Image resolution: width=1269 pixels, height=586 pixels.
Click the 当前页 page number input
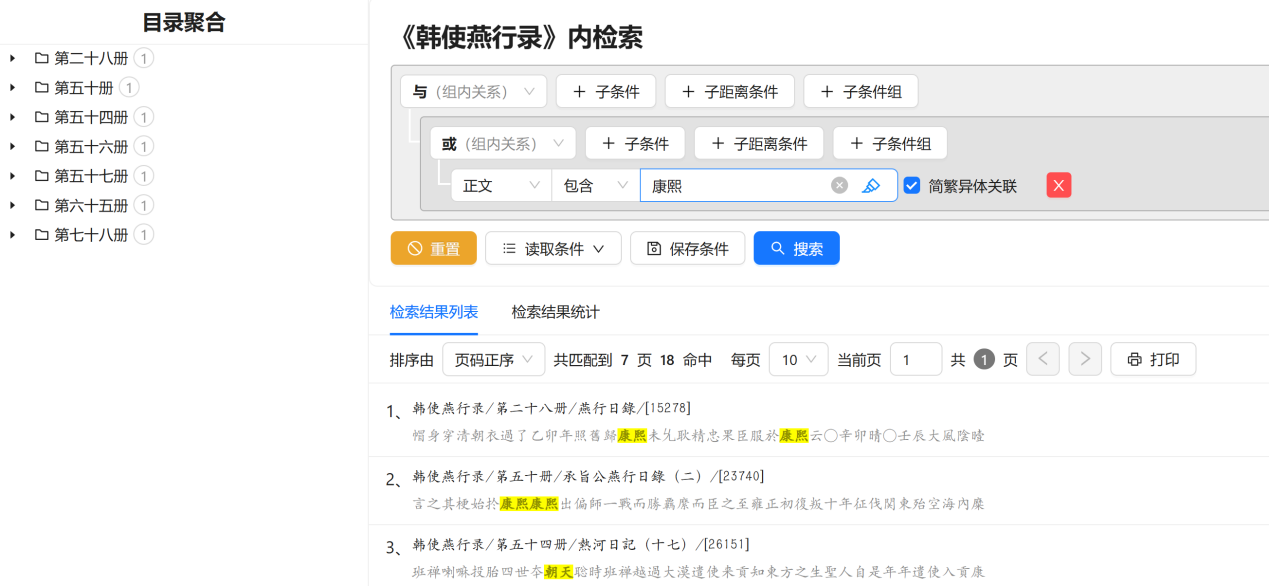(x=915, y=359)
